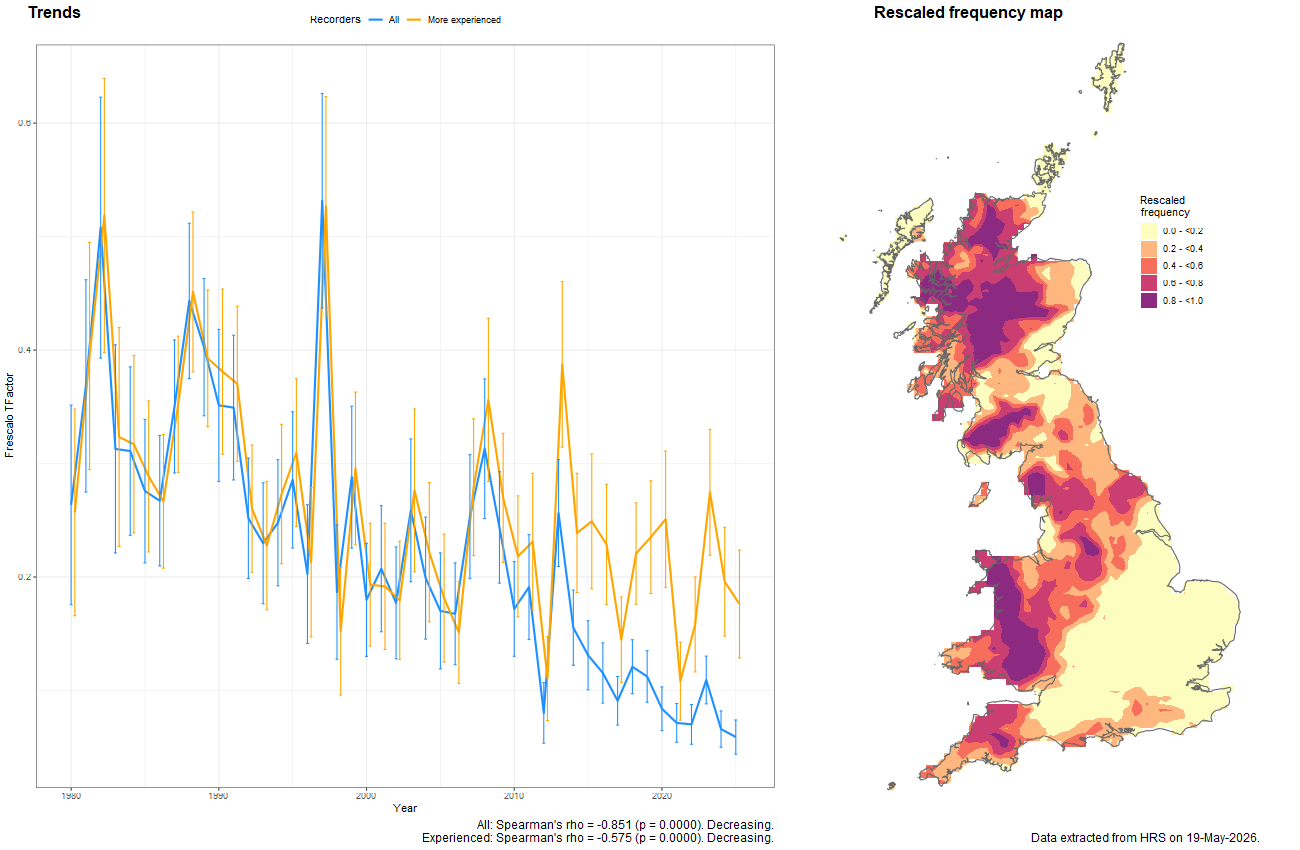The height and width of the screenshot is (850, 1300).
Task: Click the 'Data extracted from HRS' footnote
Action: point(1145,837)
